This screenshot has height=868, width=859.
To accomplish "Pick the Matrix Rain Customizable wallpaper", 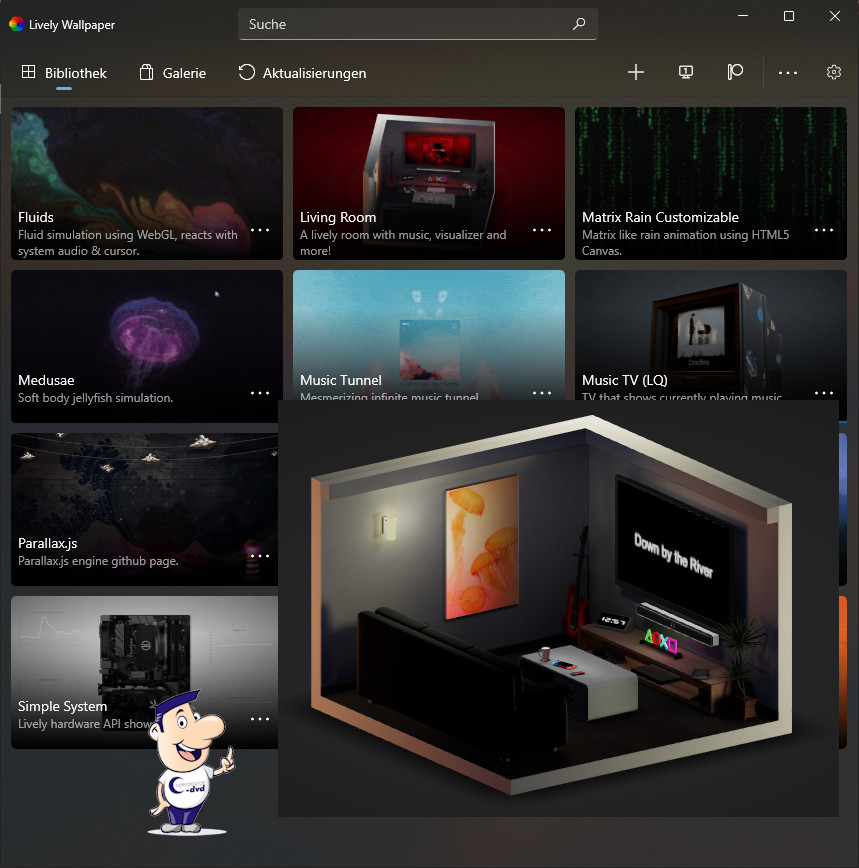I will [710, 160].
